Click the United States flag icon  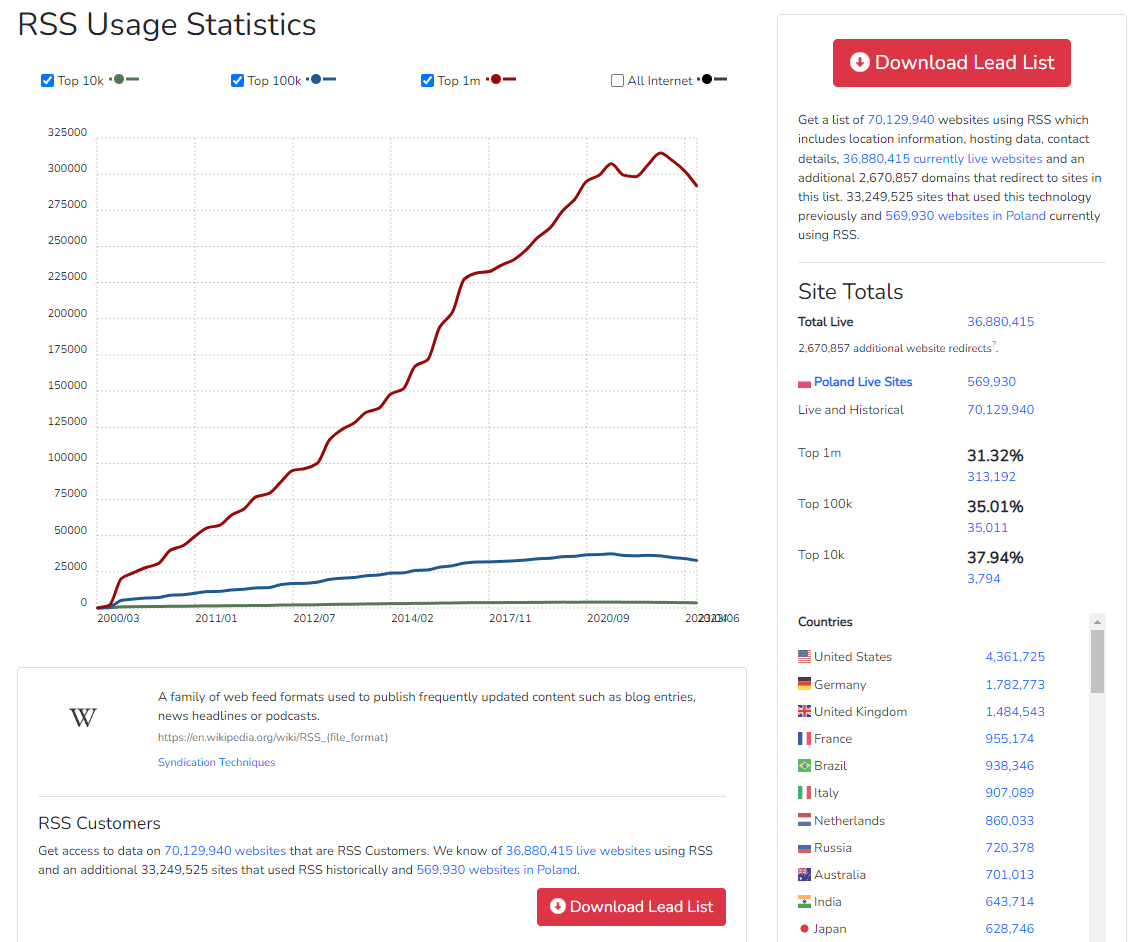pyautogui.click(x=804, y=656)
